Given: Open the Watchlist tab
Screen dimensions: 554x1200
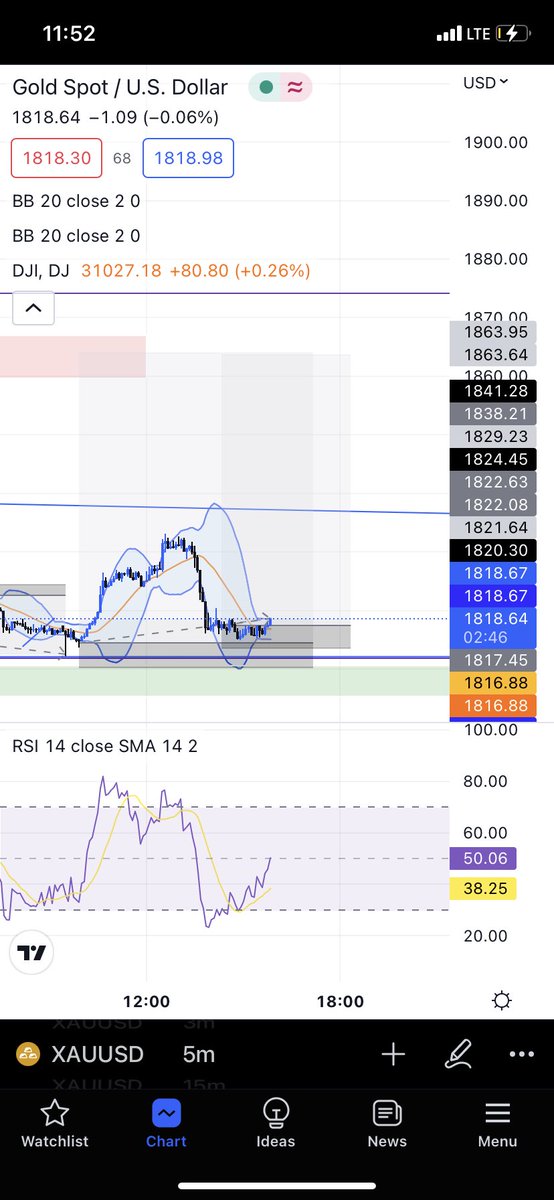Looking at the screenshot, I should pos(55,1124).
